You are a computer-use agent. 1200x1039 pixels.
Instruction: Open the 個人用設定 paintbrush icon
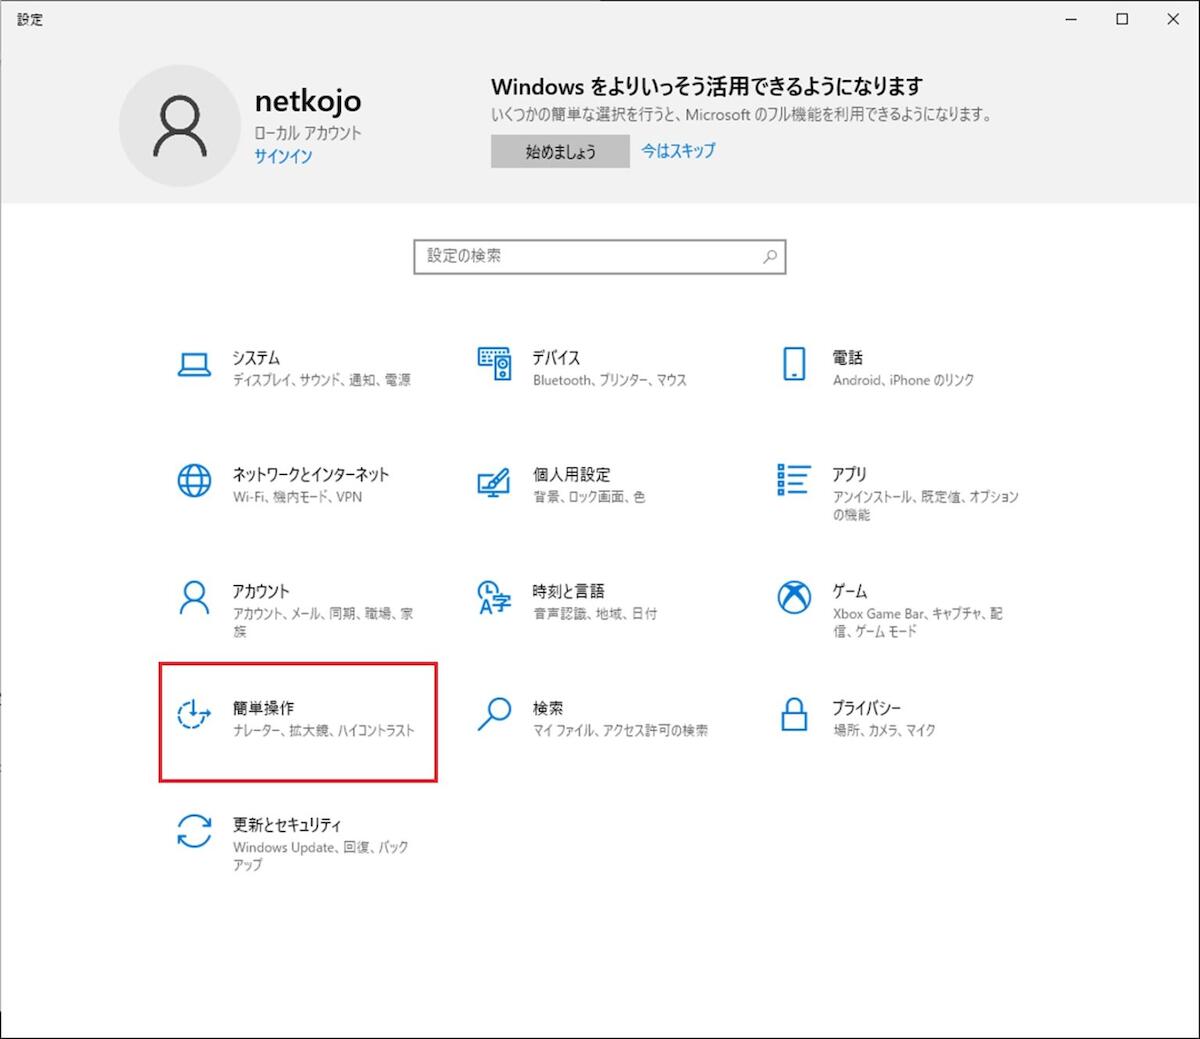pos(494,482)
